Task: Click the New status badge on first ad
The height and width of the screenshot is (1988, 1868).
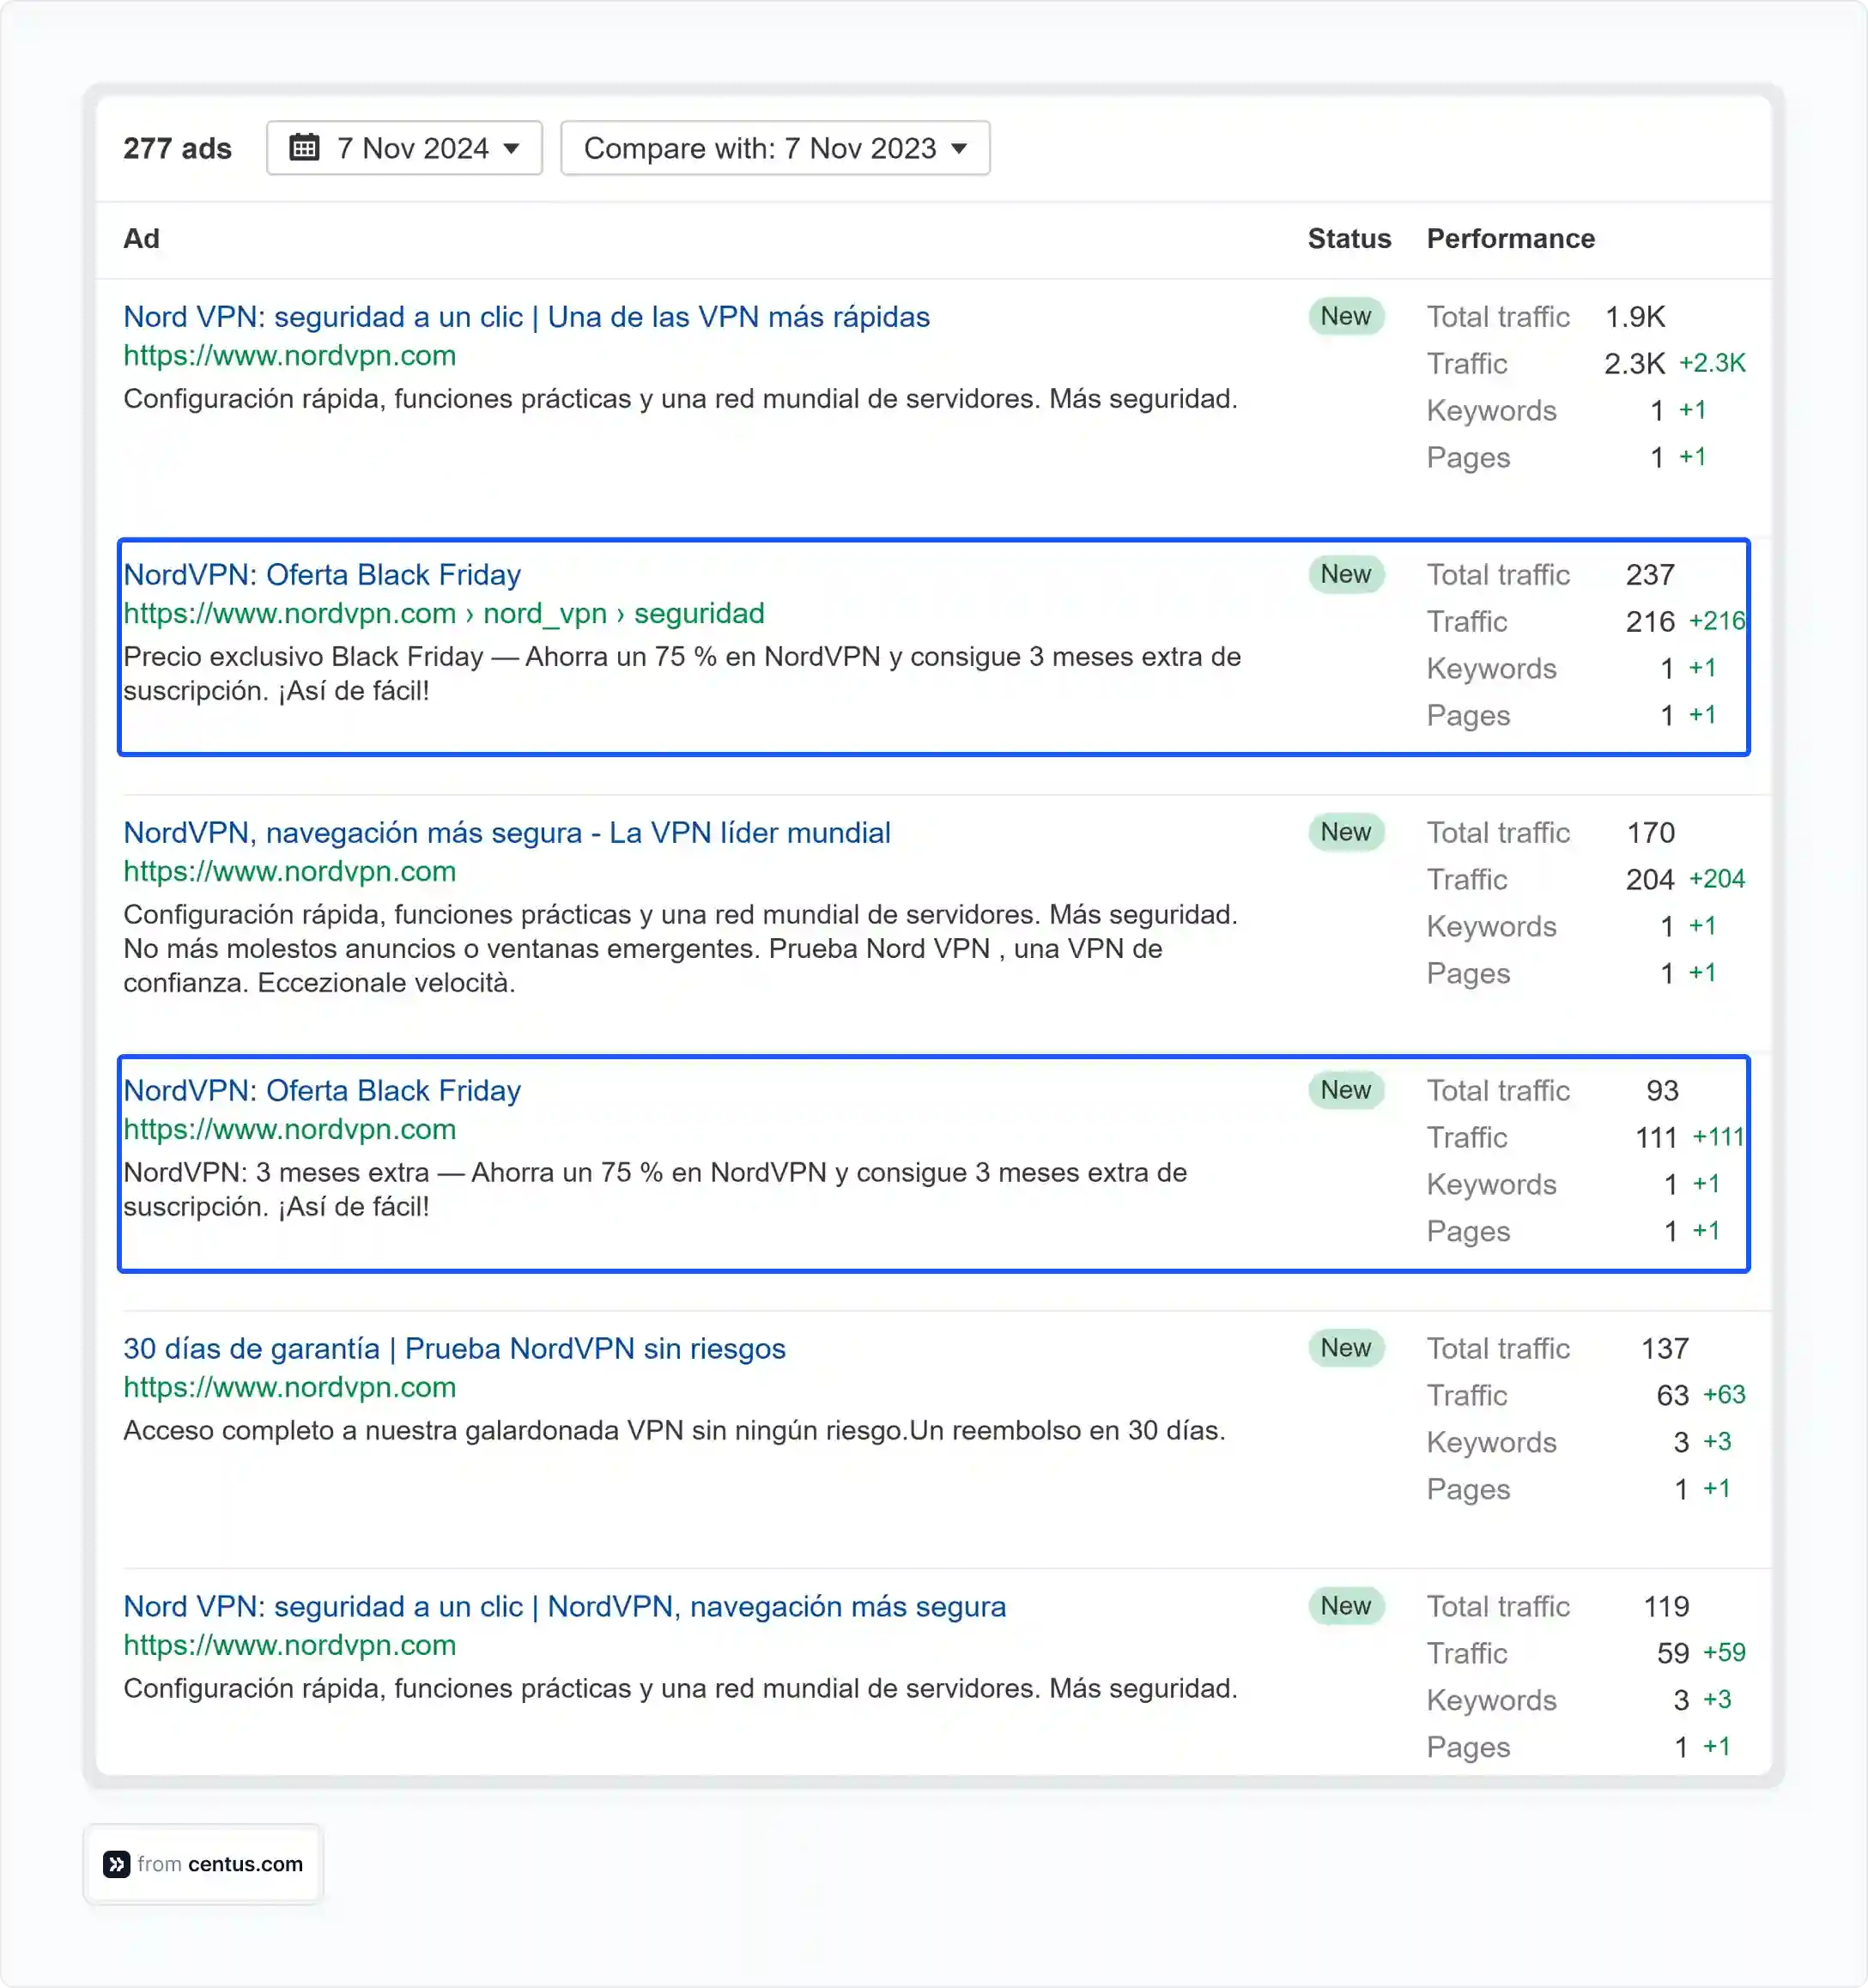Action: coord(1345,317)
